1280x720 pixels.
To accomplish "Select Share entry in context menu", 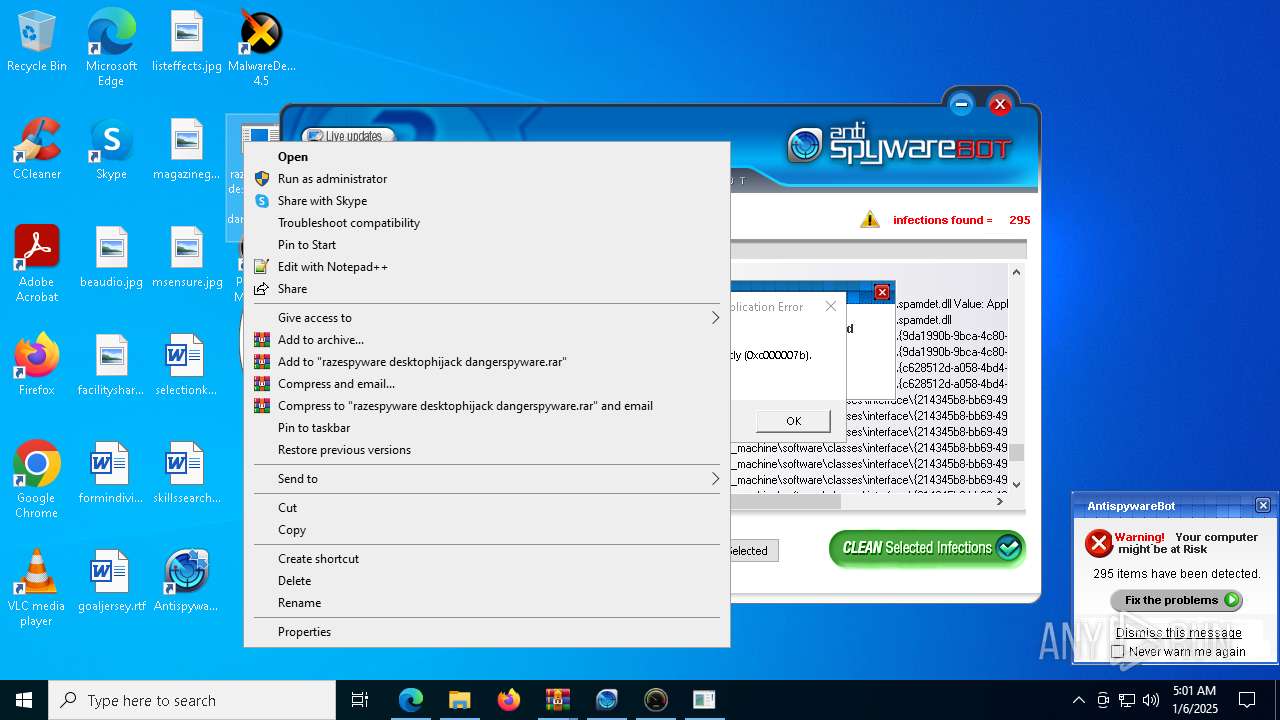I will [486, 289].
